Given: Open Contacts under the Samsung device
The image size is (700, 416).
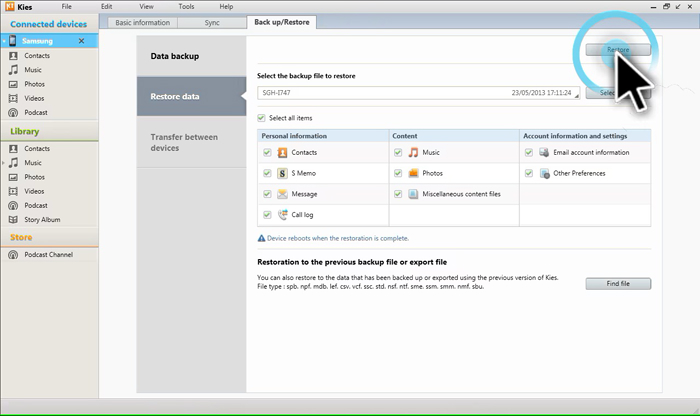Looking at the screenshot, I should coord(37,56).
